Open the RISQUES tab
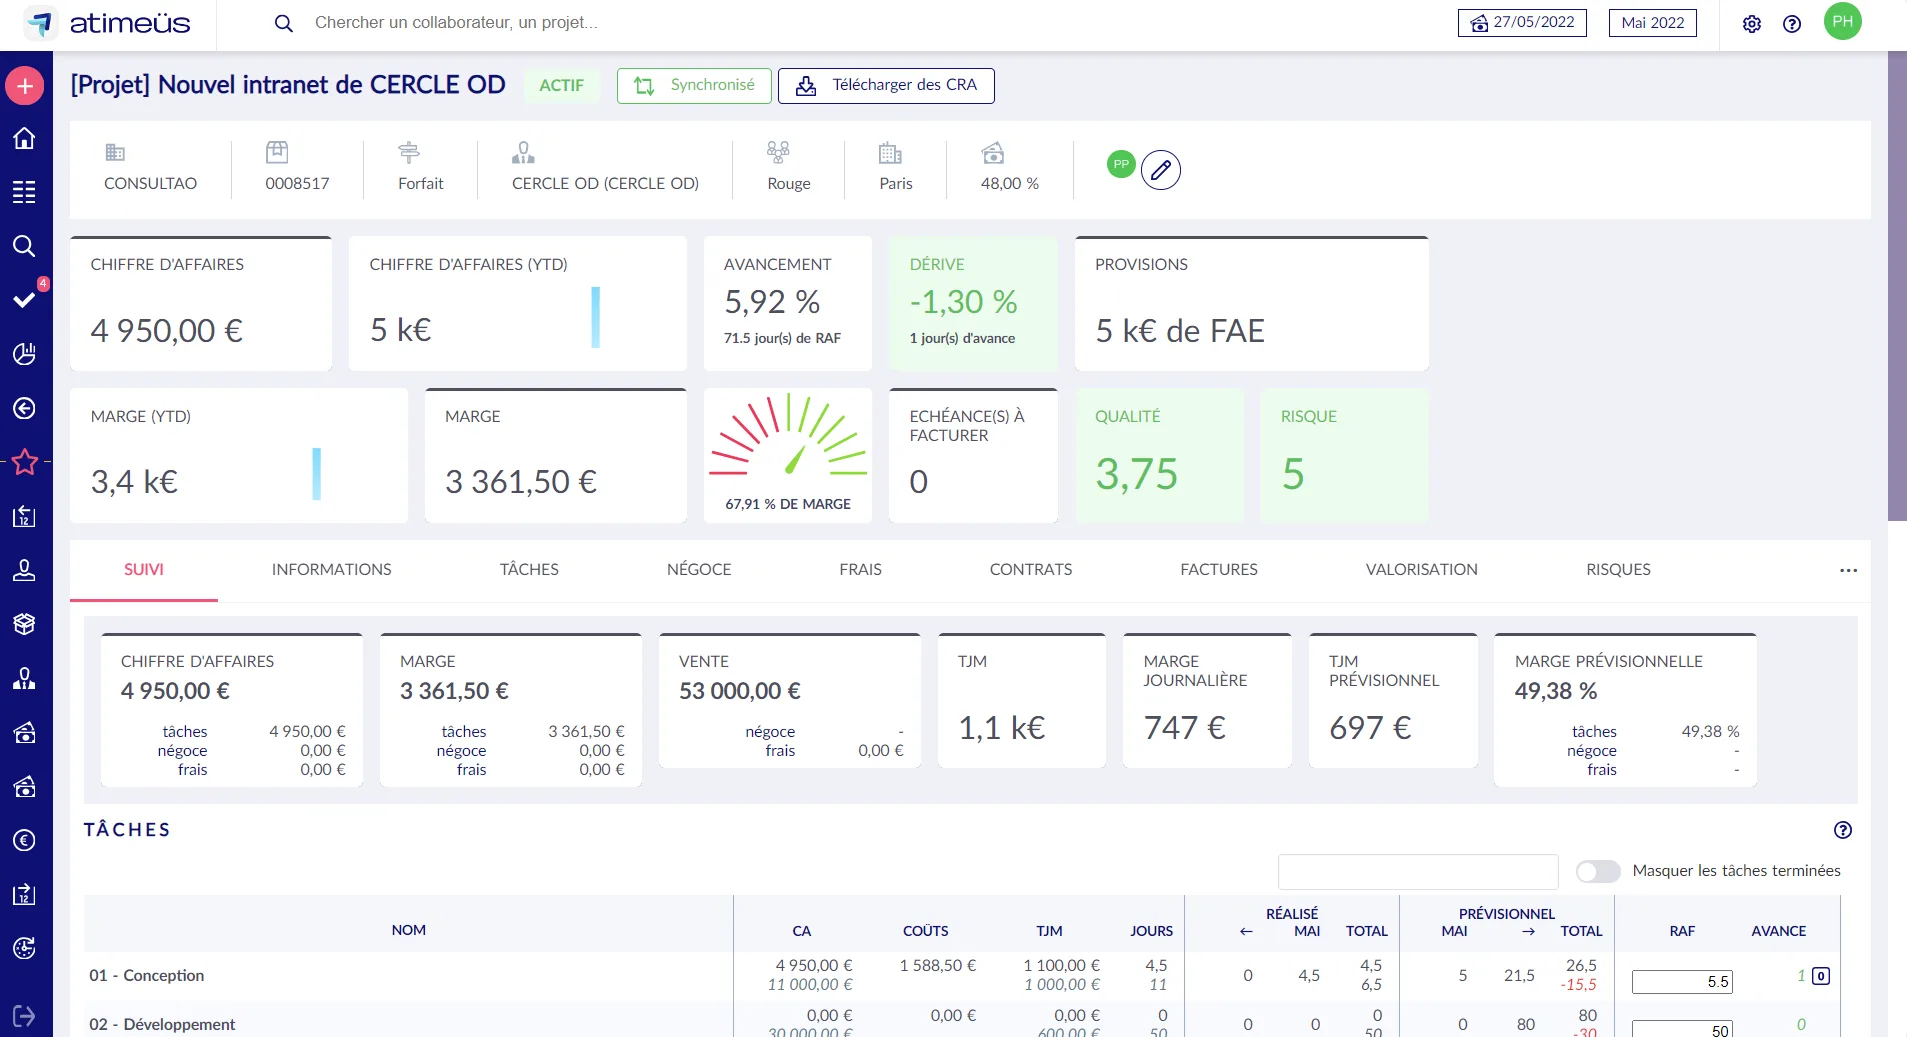This screenshot has width=1907, height=1037. (1618, 570)
